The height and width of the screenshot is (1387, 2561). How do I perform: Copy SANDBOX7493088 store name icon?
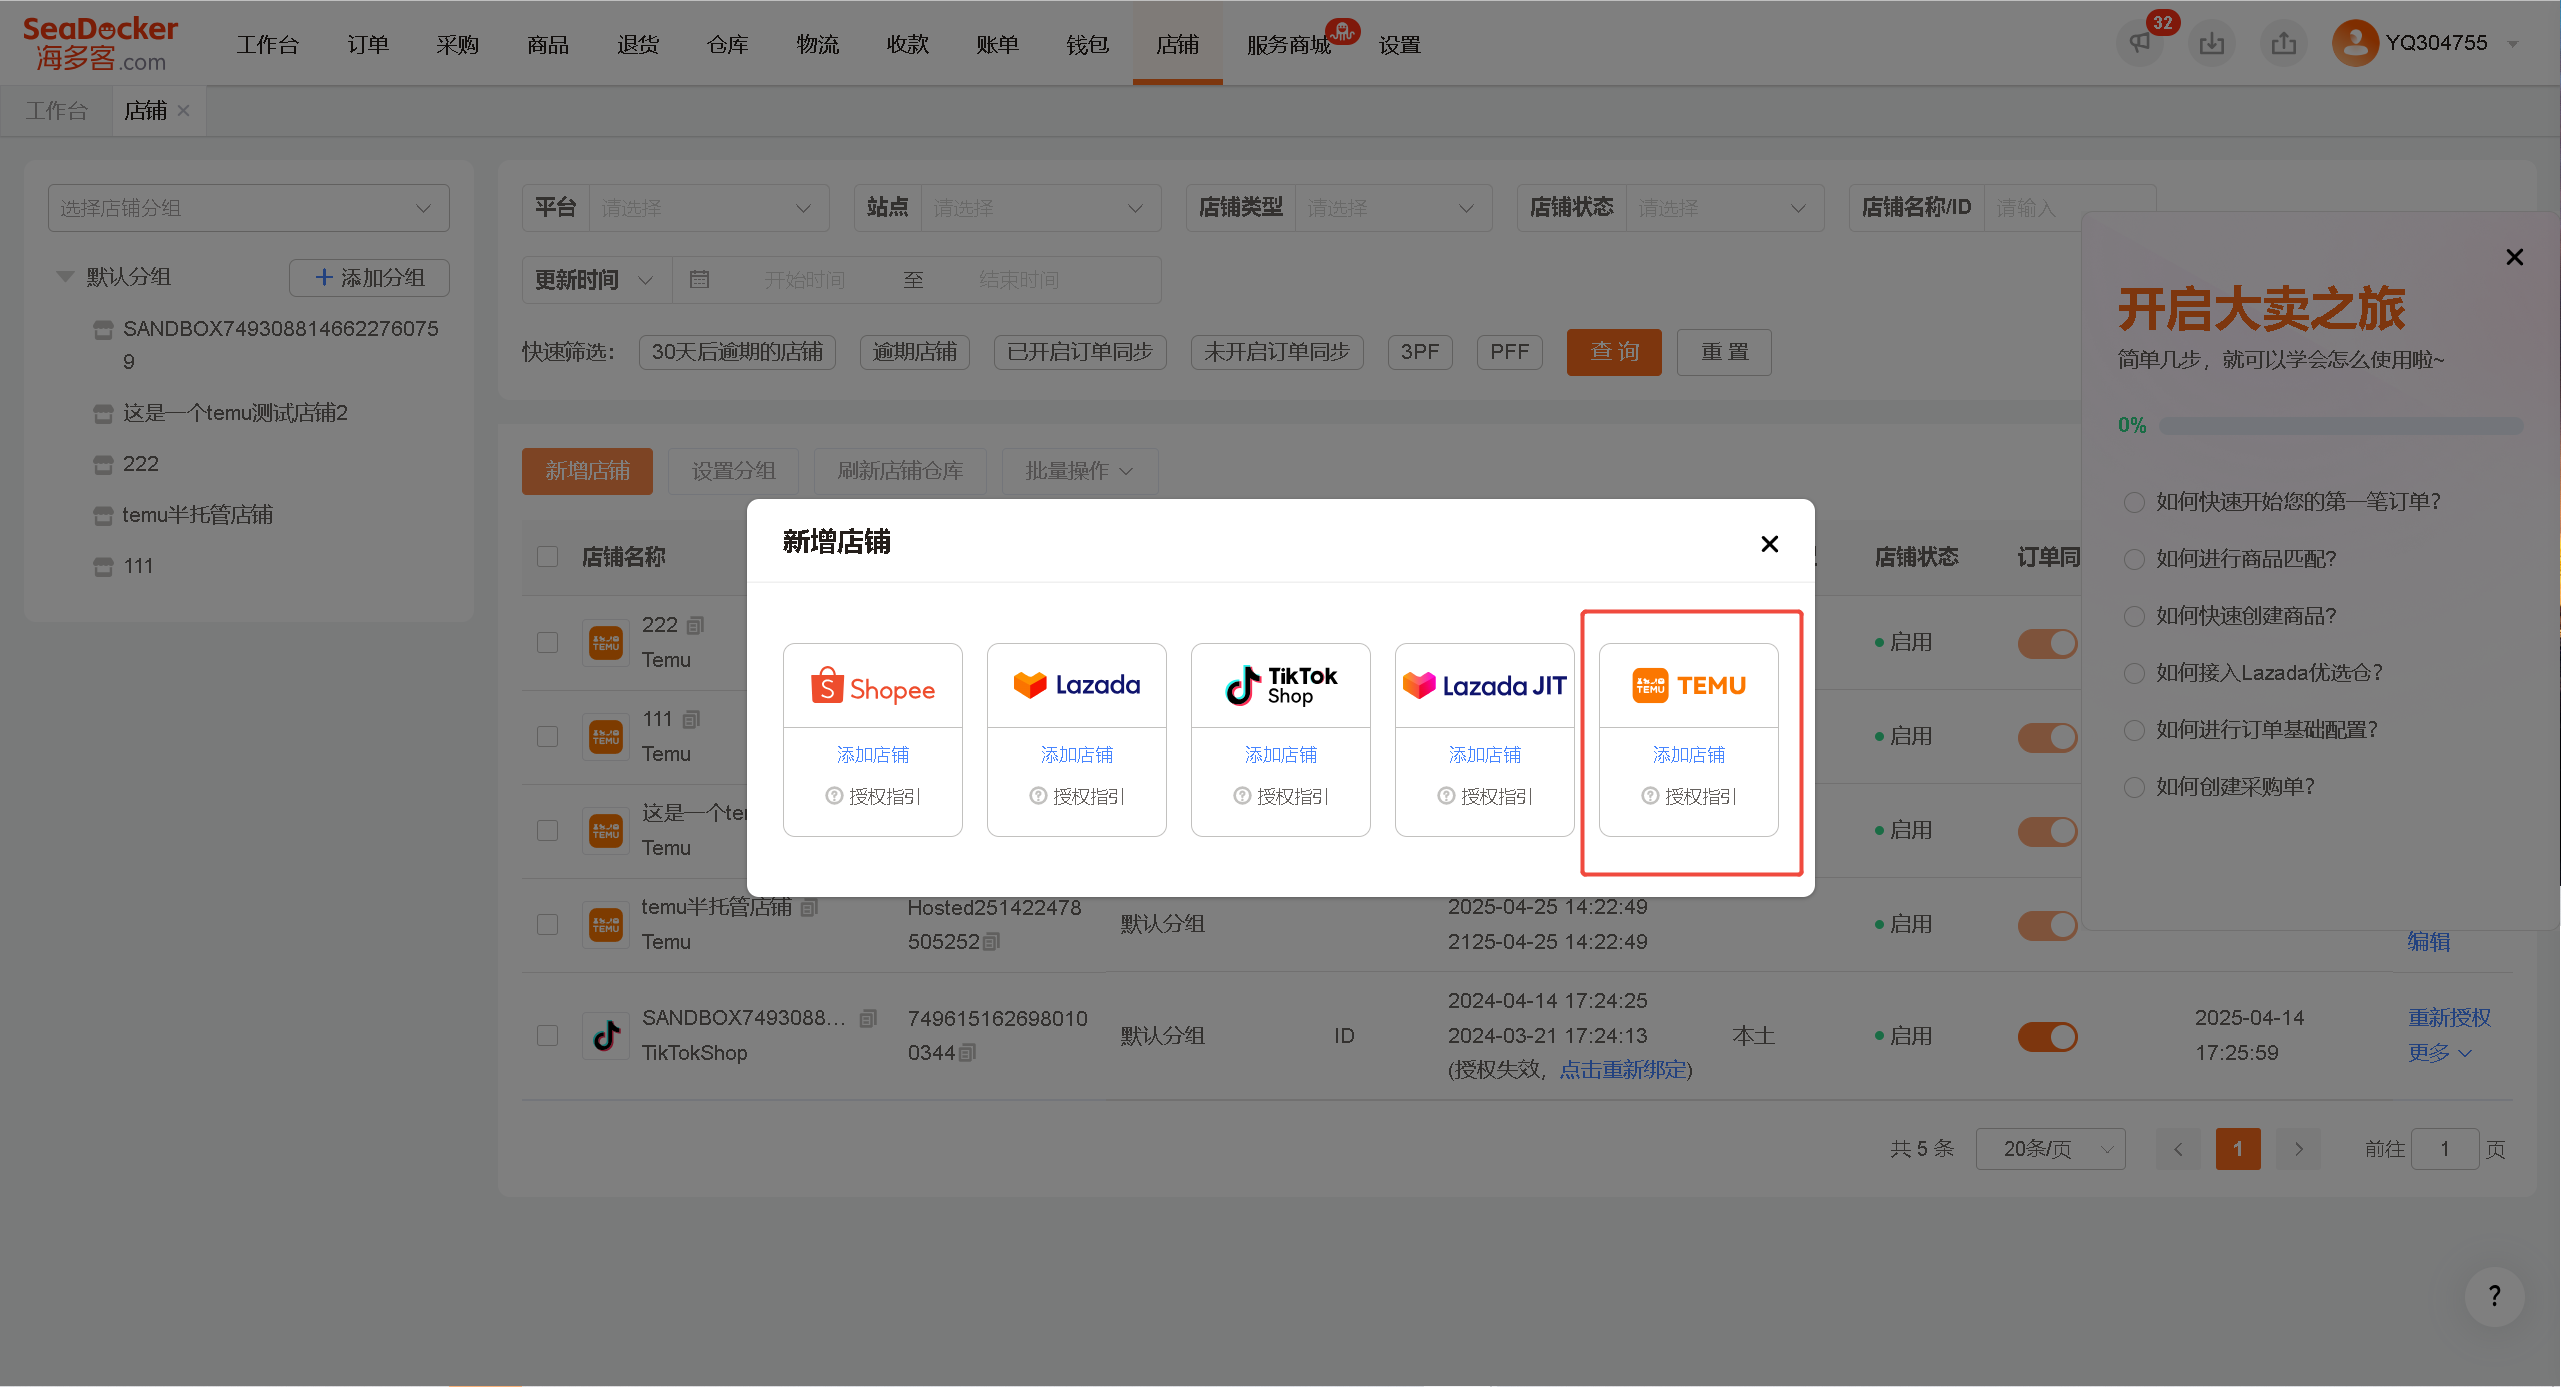[x=867, y=1018]
